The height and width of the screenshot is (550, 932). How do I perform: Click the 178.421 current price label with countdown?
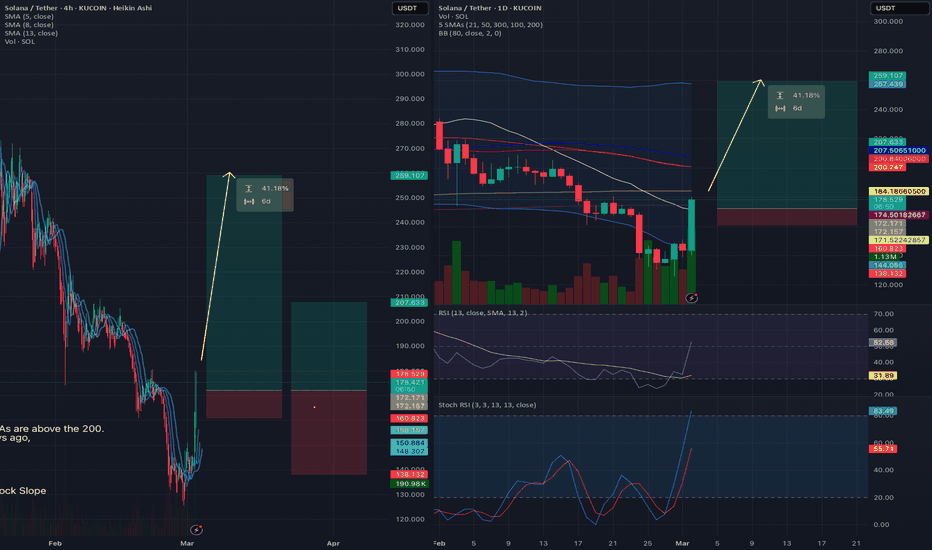[409, 385]
